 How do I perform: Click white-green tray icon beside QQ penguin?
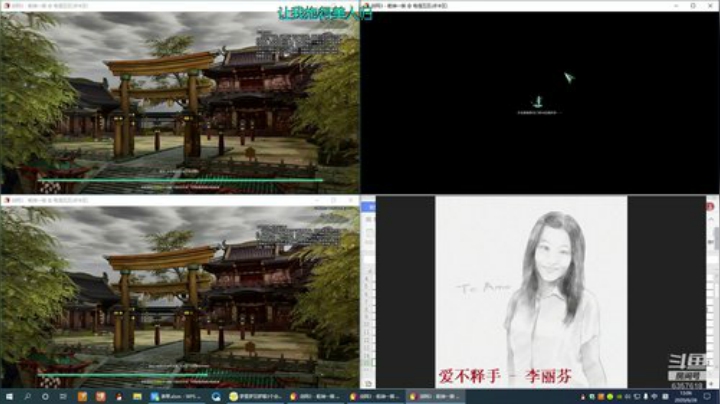pyautogui.click(x=592, y=397)
